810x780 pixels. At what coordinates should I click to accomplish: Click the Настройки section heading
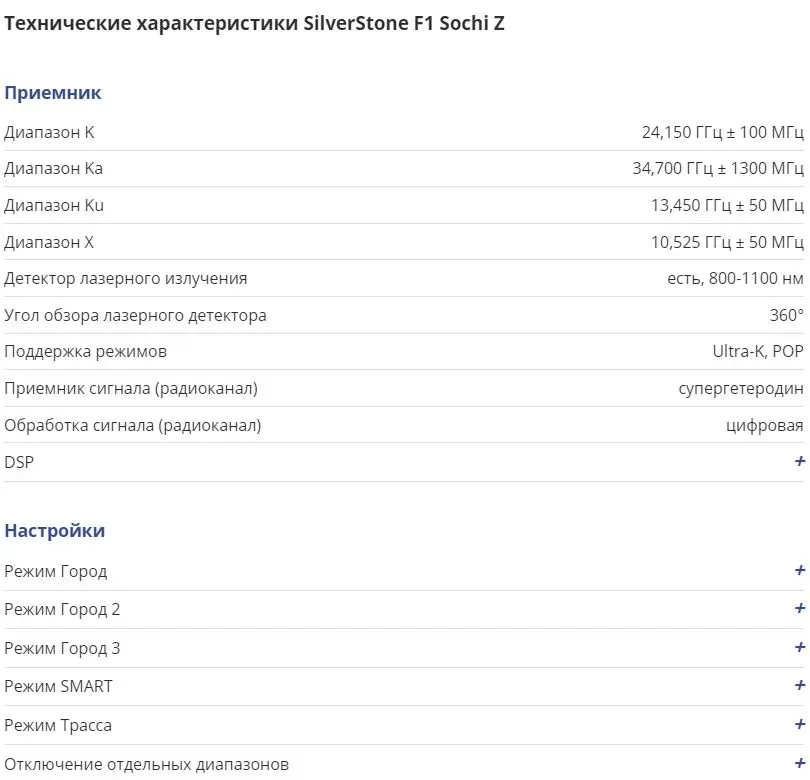55,531
